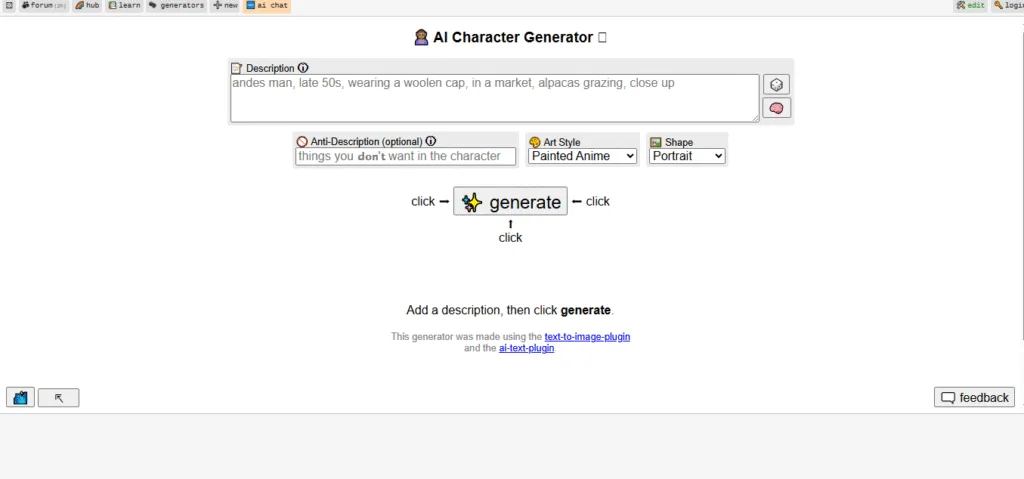Open the feedback button

click(x=974, y=397)
